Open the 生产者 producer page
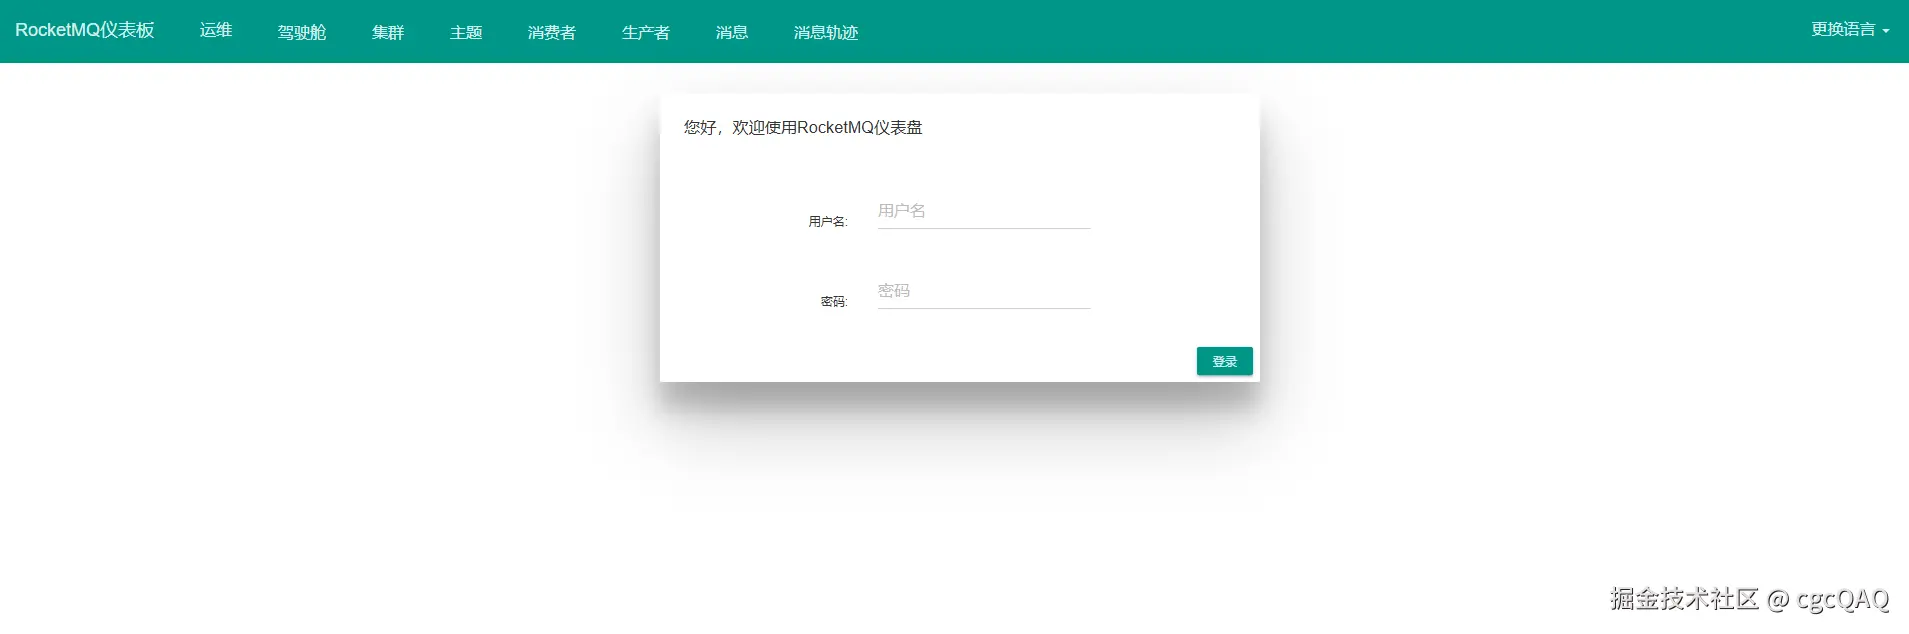Image resolution: width=1909 pixels, height=634 pixels. click(646, 32)
